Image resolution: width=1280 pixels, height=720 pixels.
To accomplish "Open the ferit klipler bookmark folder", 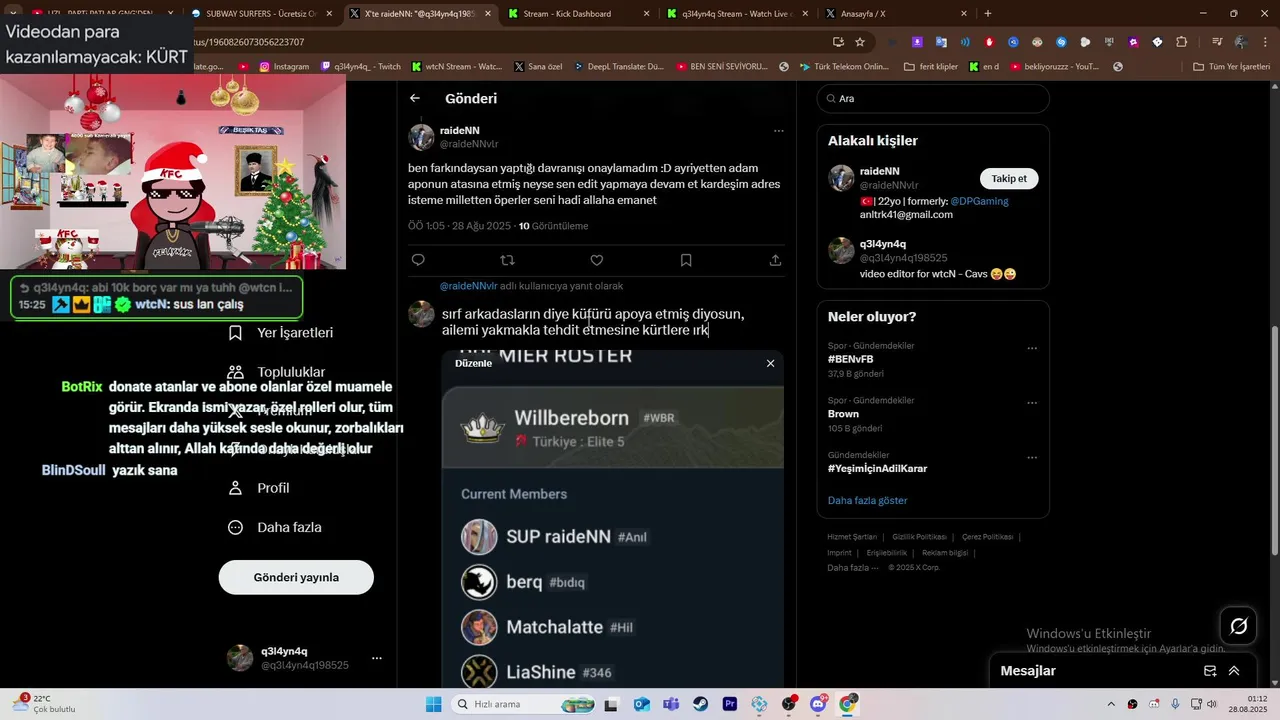I will point(931,67).
